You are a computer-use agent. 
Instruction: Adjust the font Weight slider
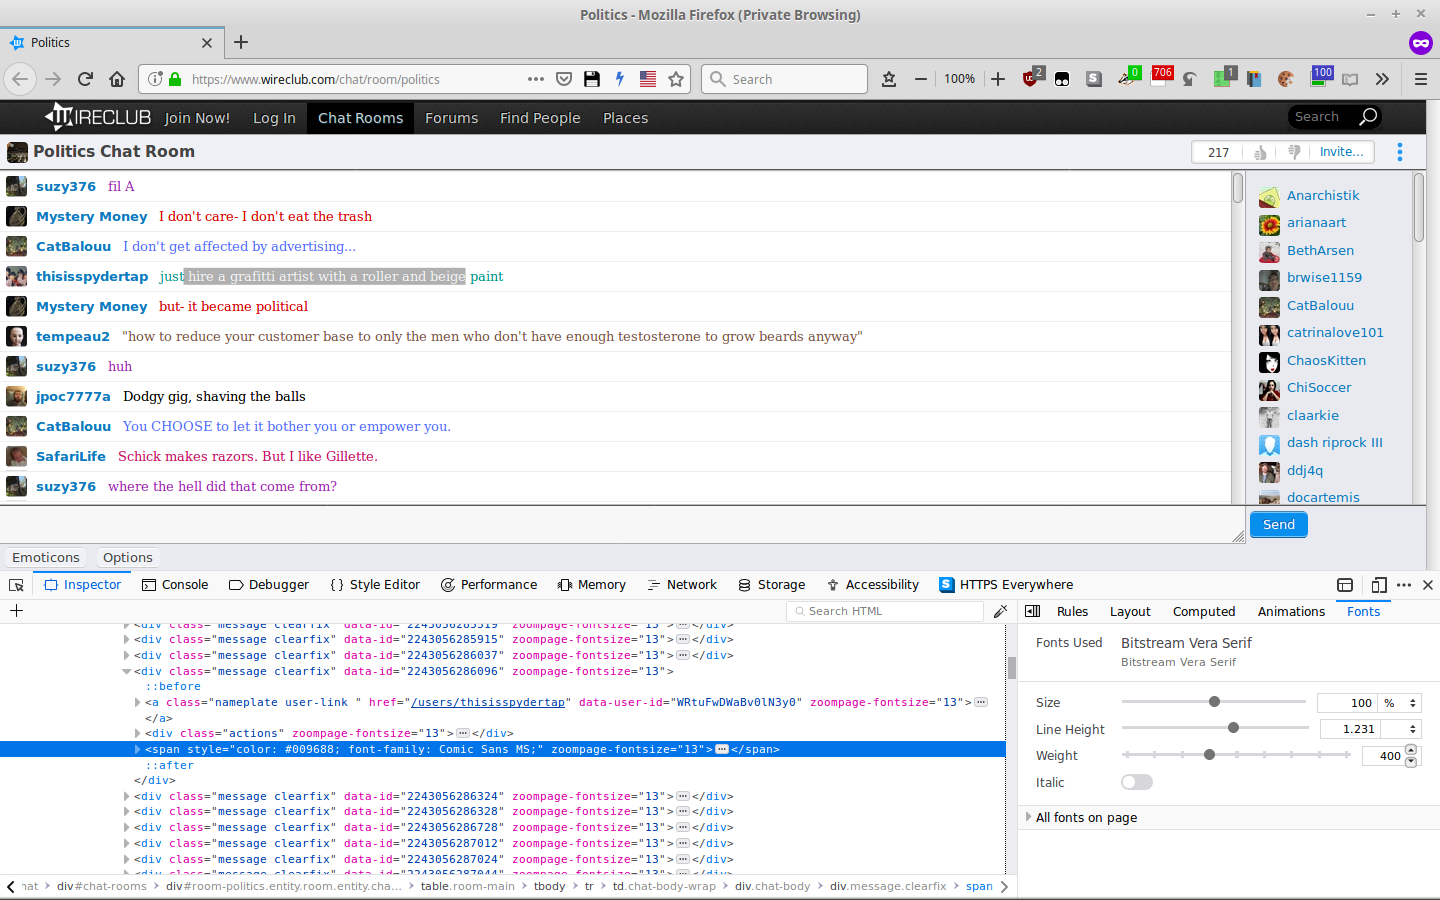1209,754
